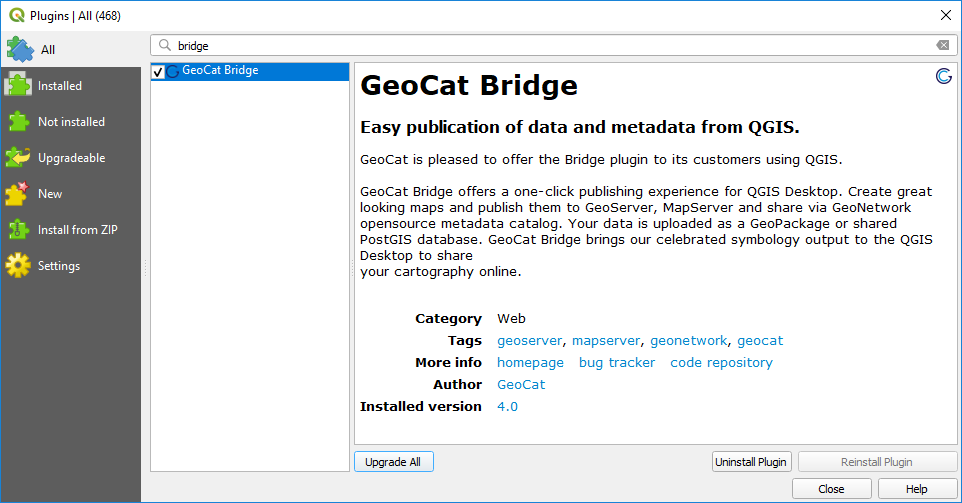Open the plugin homepage link

tap(530, 363)
